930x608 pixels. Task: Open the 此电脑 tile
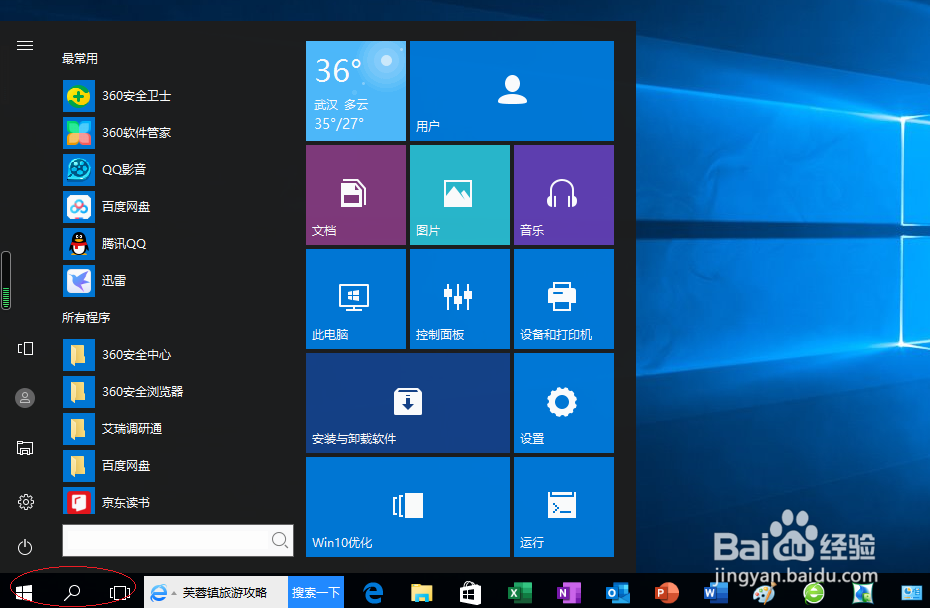(x=355, y=298)
